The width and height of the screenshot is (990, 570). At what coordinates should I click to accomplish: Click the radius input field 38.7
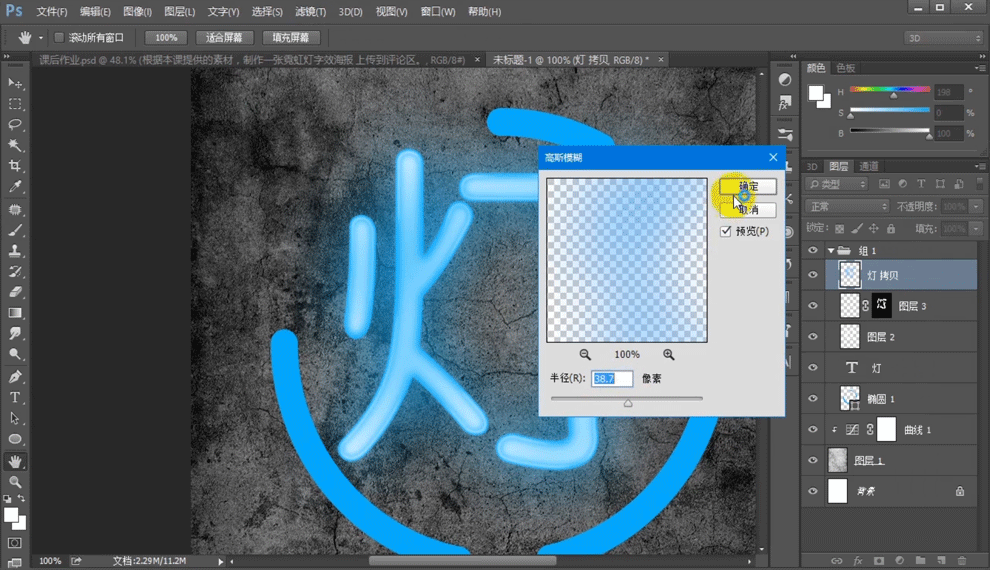[x=612, y=379]
